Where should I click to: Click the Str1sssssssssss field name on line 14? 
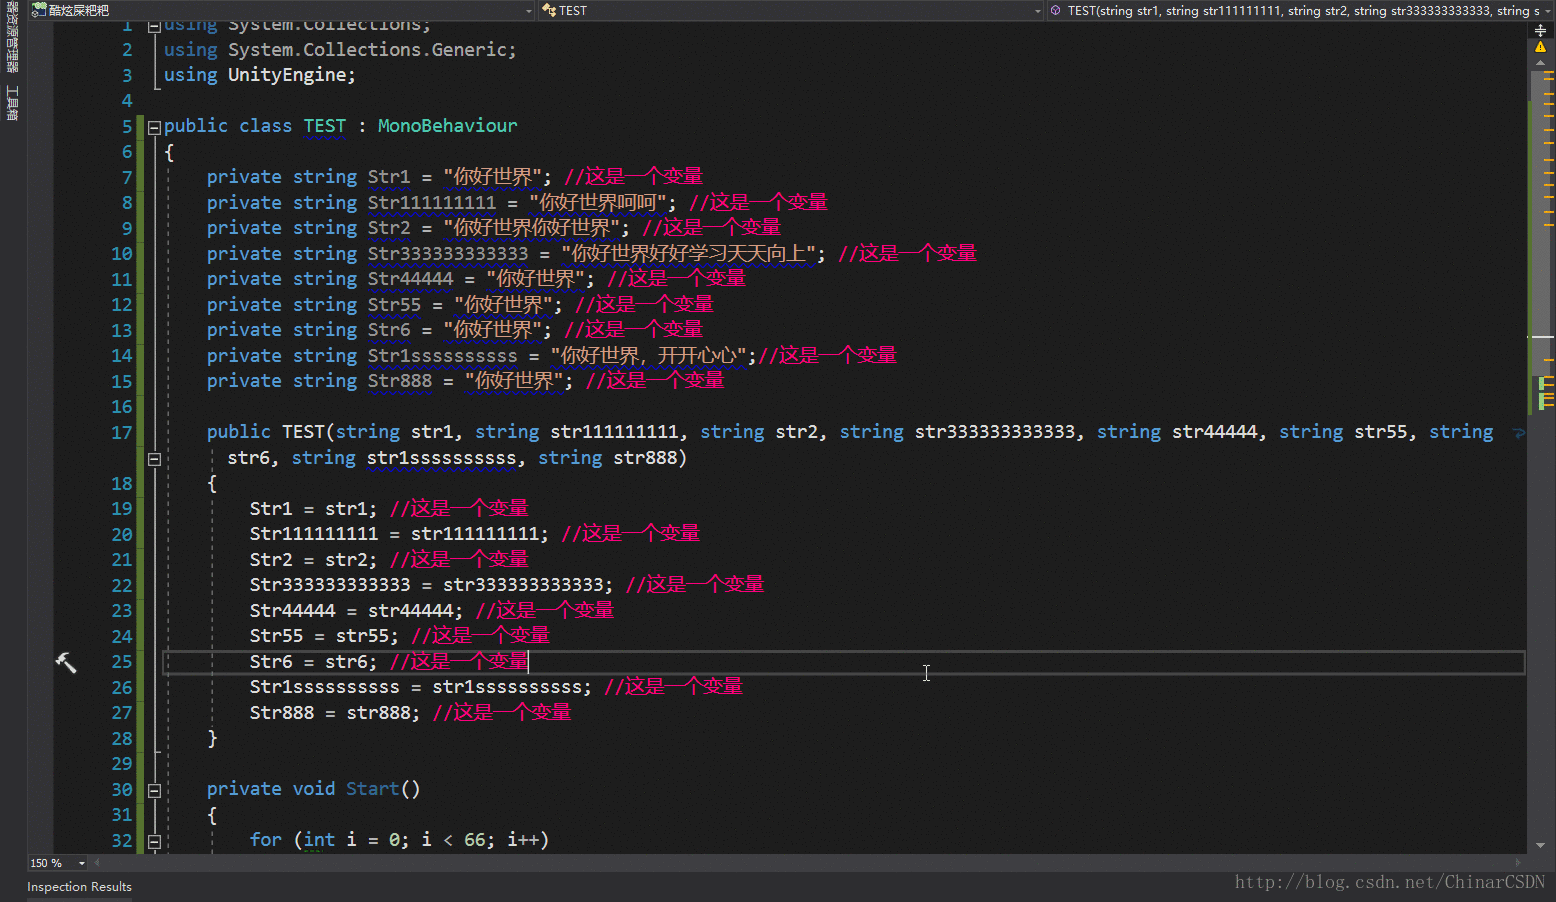click(443, 356)
